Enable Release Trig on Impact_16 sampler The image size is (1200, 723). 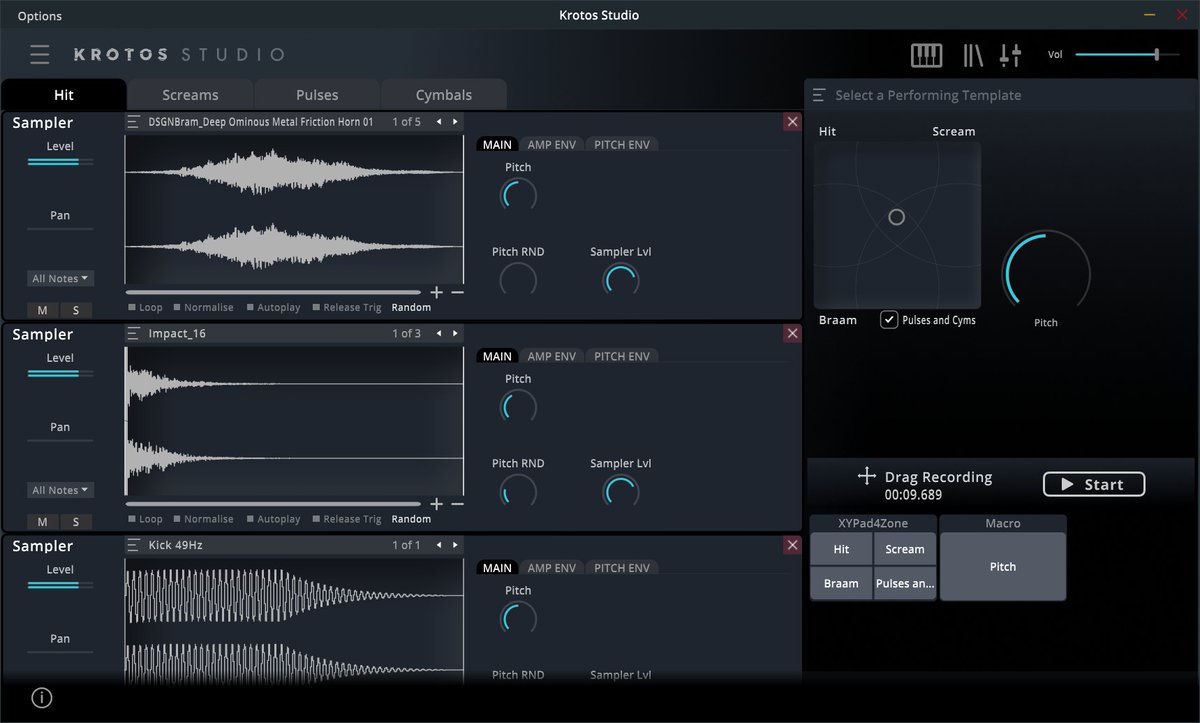point(347,519)
